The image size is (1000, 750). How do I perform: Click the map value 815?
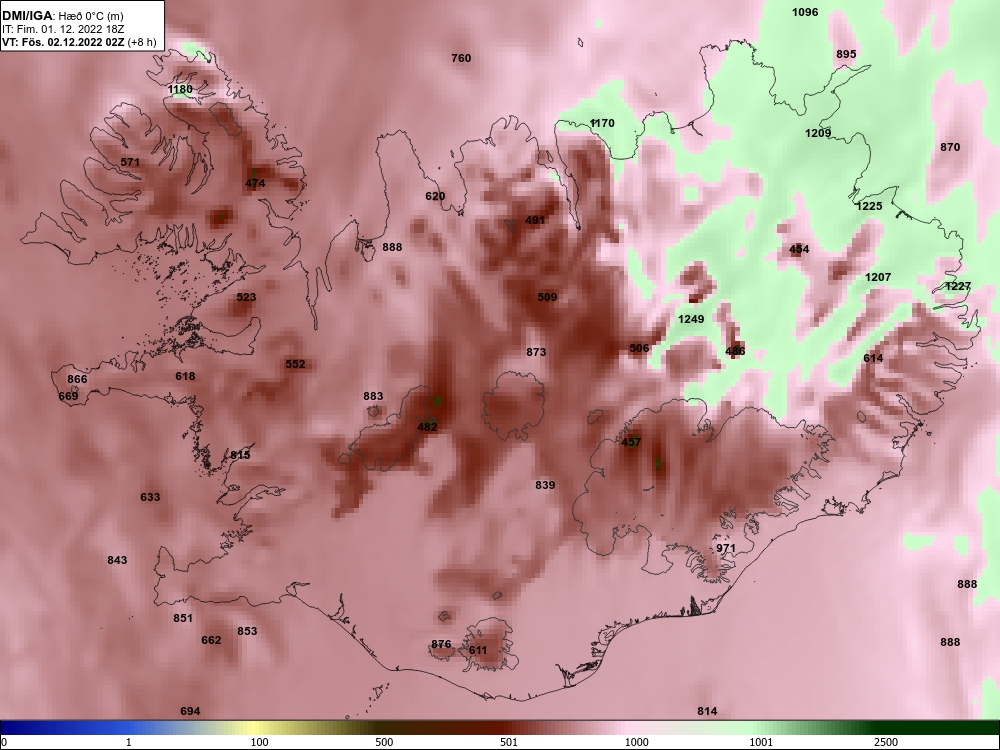pyautogui.click(x=240, y=455)
